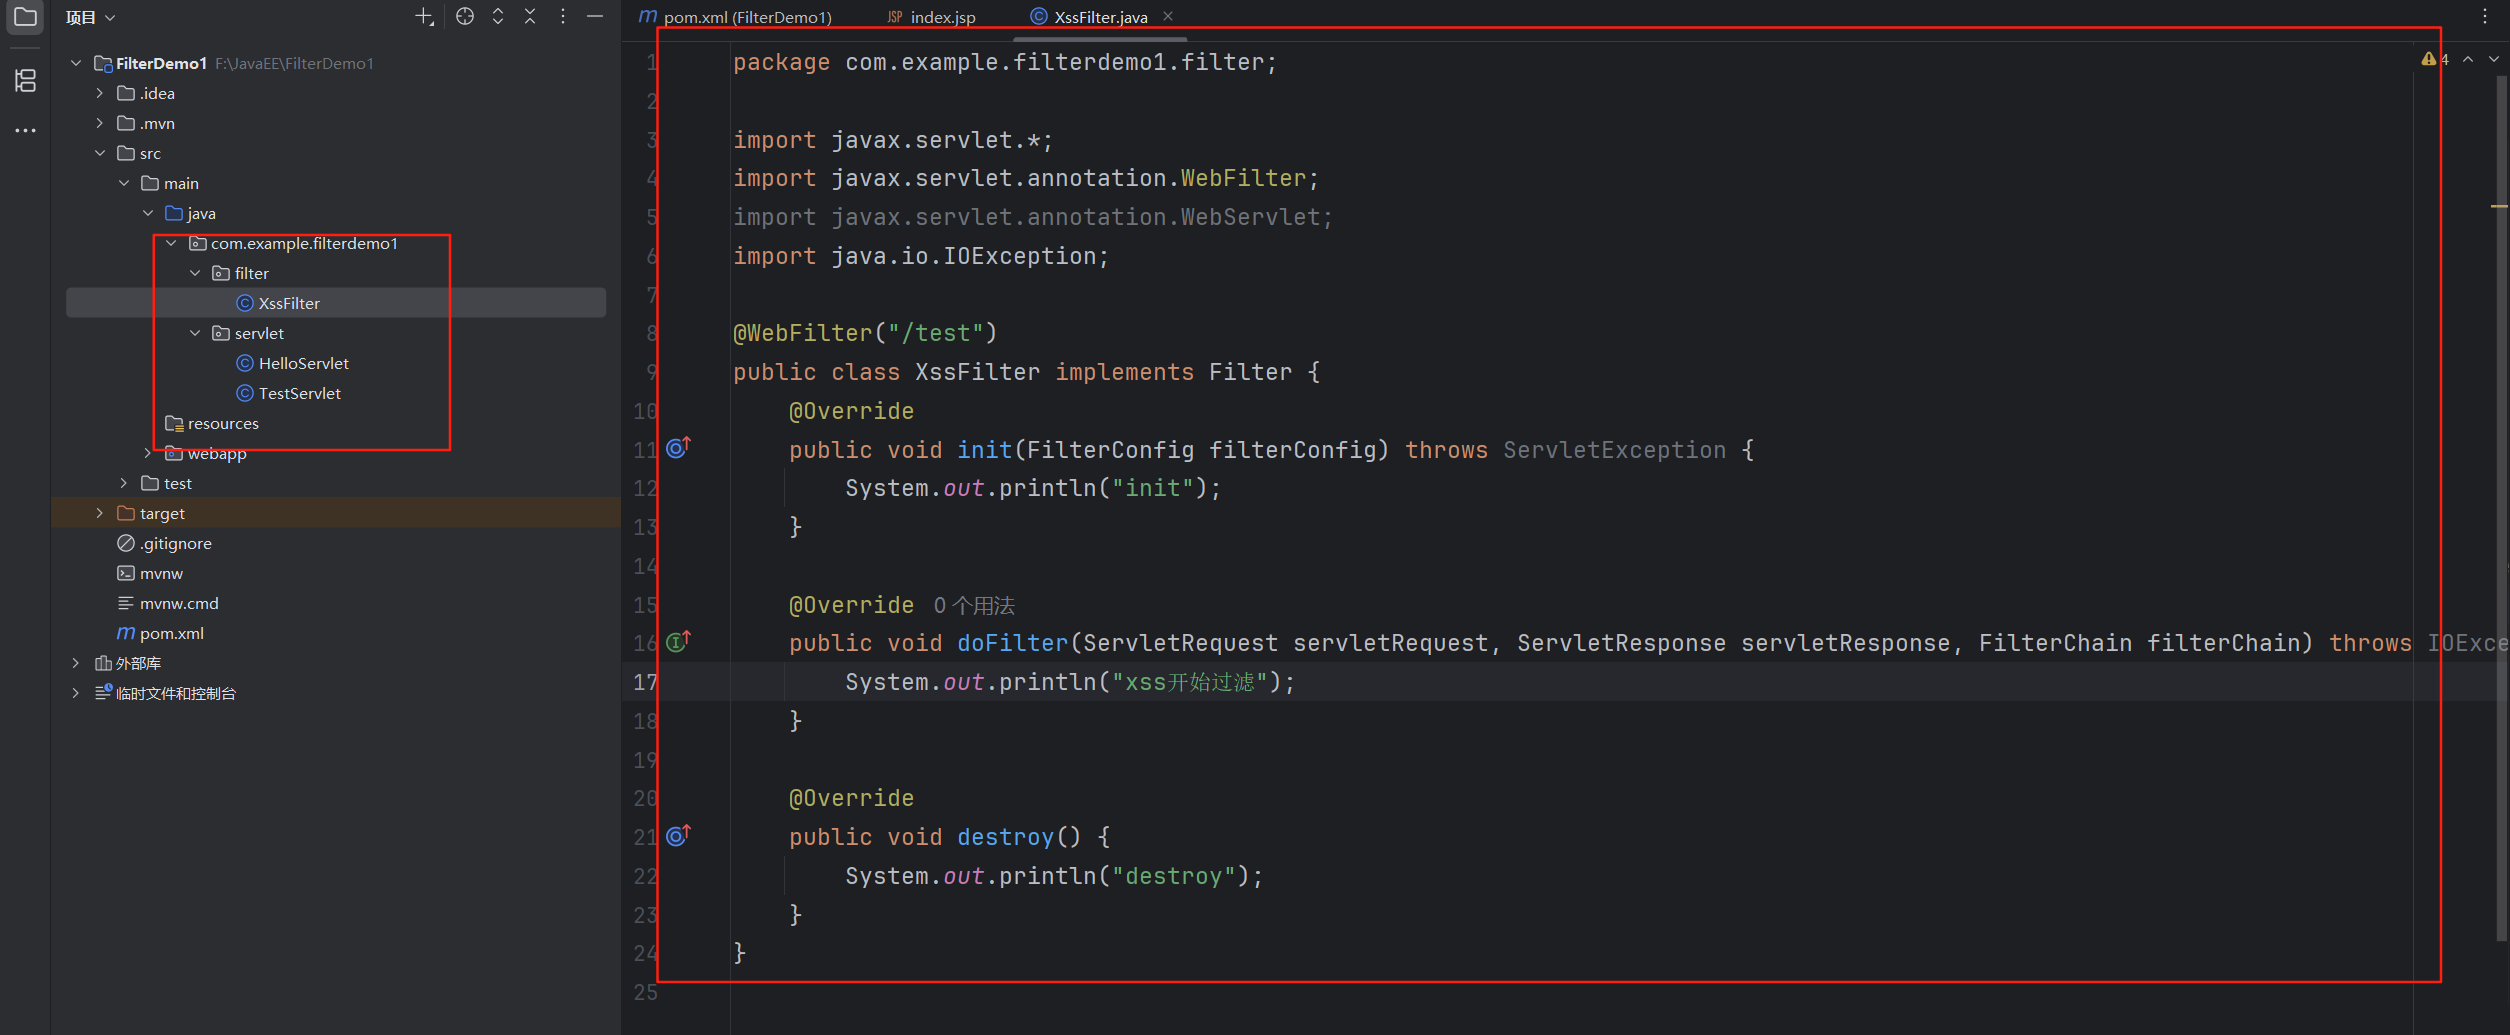2510x1035 pixels.
Task: Click the doFilter method name in code
Action: tap(1013, 643)
